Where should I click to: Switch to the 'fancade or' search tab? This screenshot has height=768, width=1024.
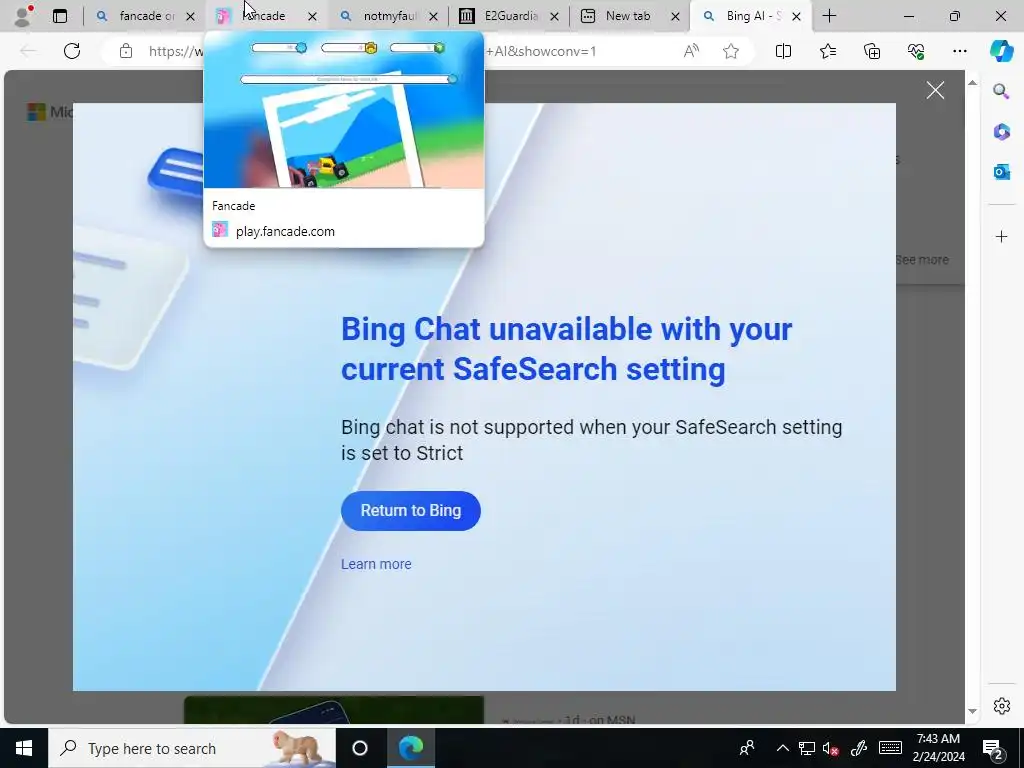[146, 16]
